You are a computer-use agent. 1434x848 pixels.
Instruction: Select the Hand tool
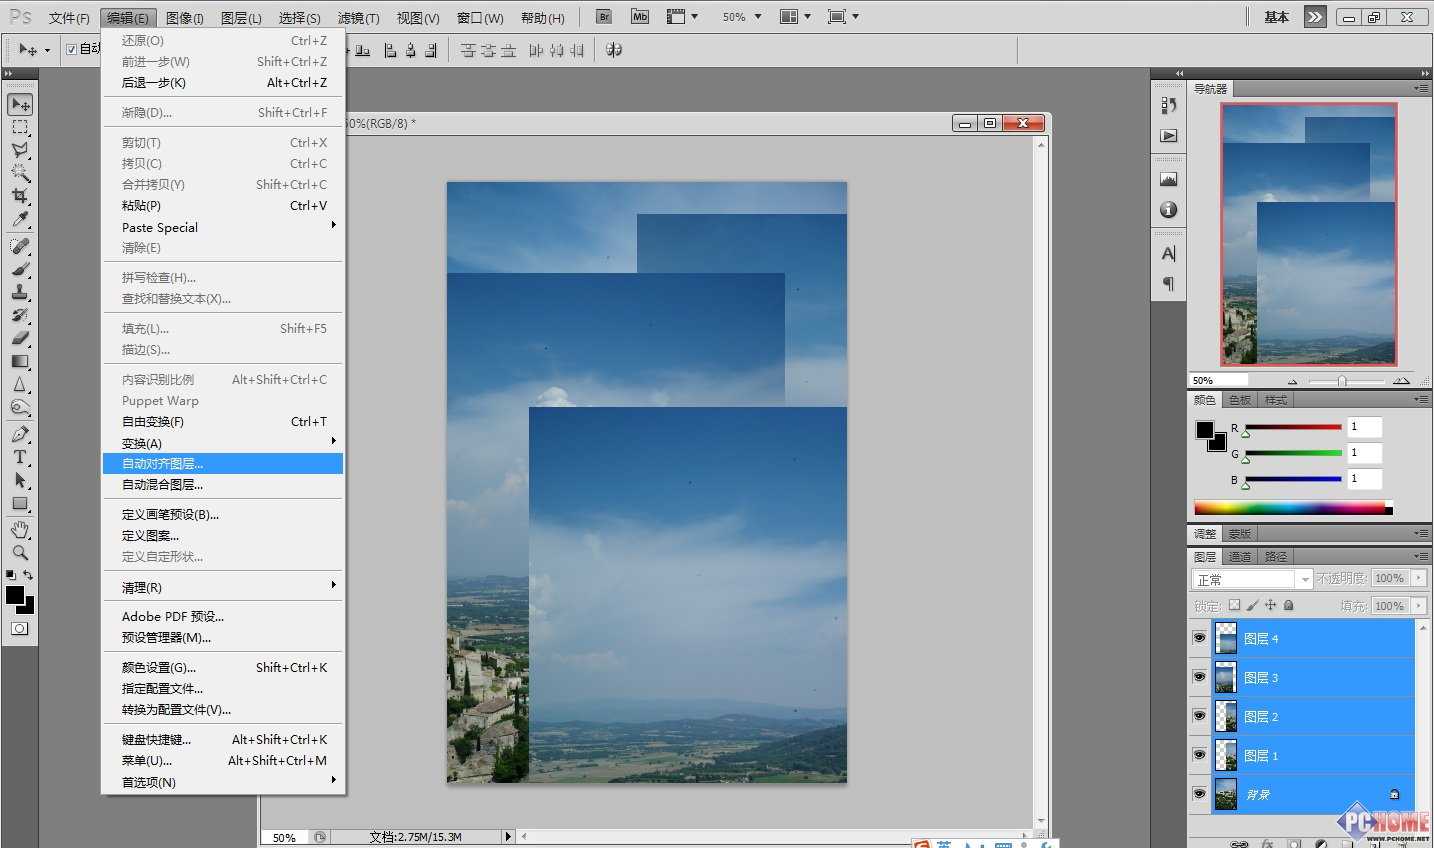click(20, 529)
